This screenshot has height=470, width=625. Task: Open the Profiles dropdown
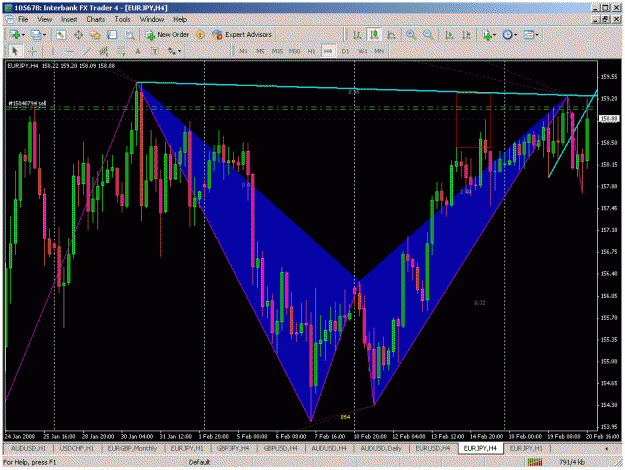39,35
